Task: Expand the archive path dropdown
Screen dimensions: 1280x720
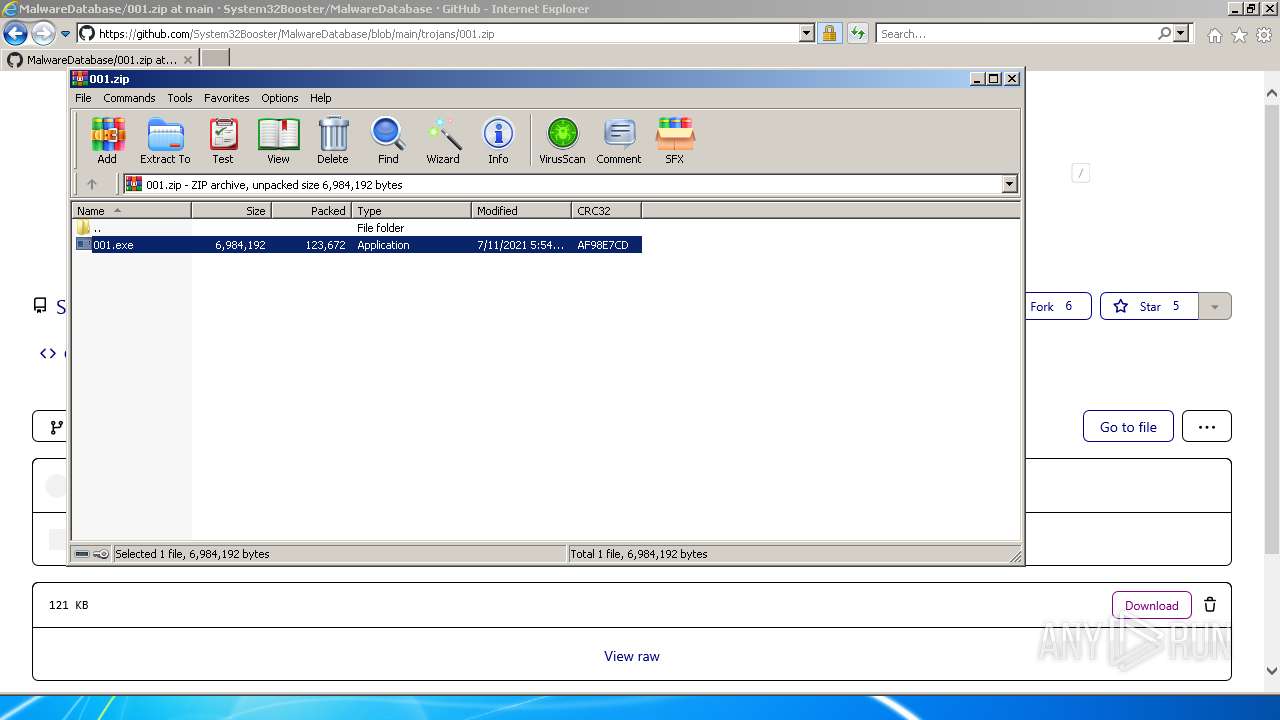Action: (x=1009, y=184)
